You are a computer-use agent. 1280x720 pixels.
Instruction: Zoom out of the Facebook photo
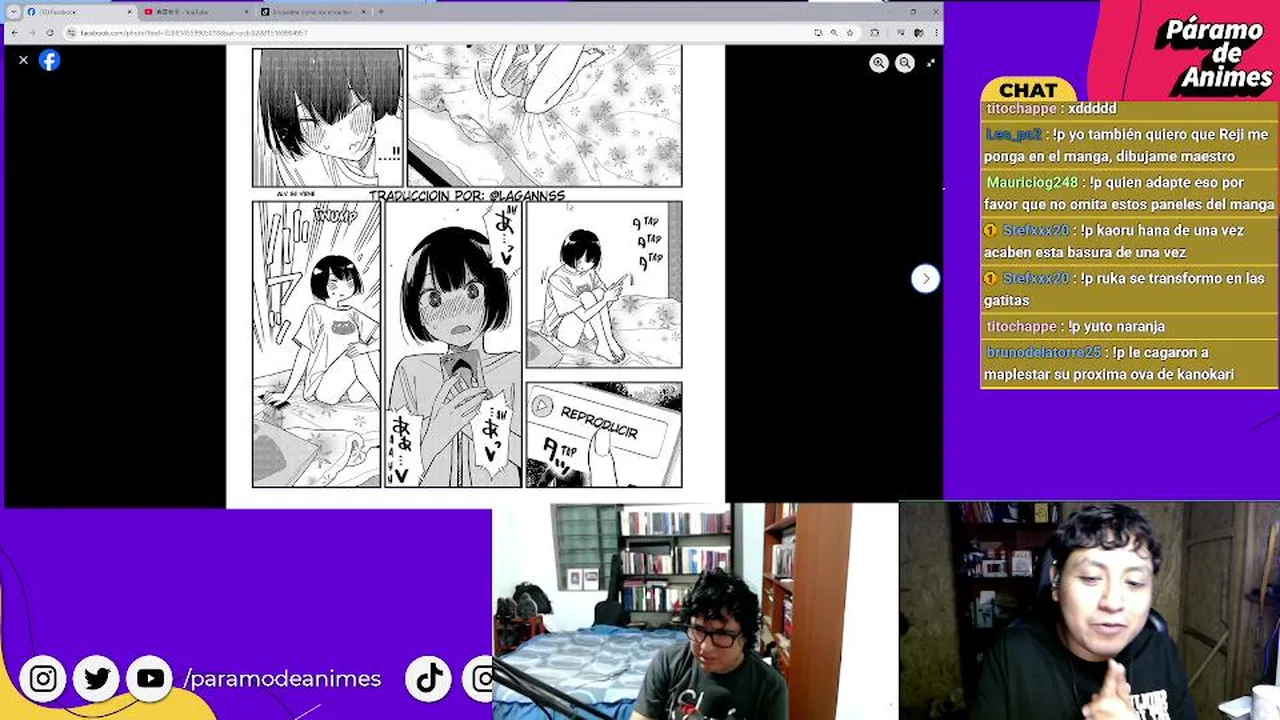tap(904, 63)
